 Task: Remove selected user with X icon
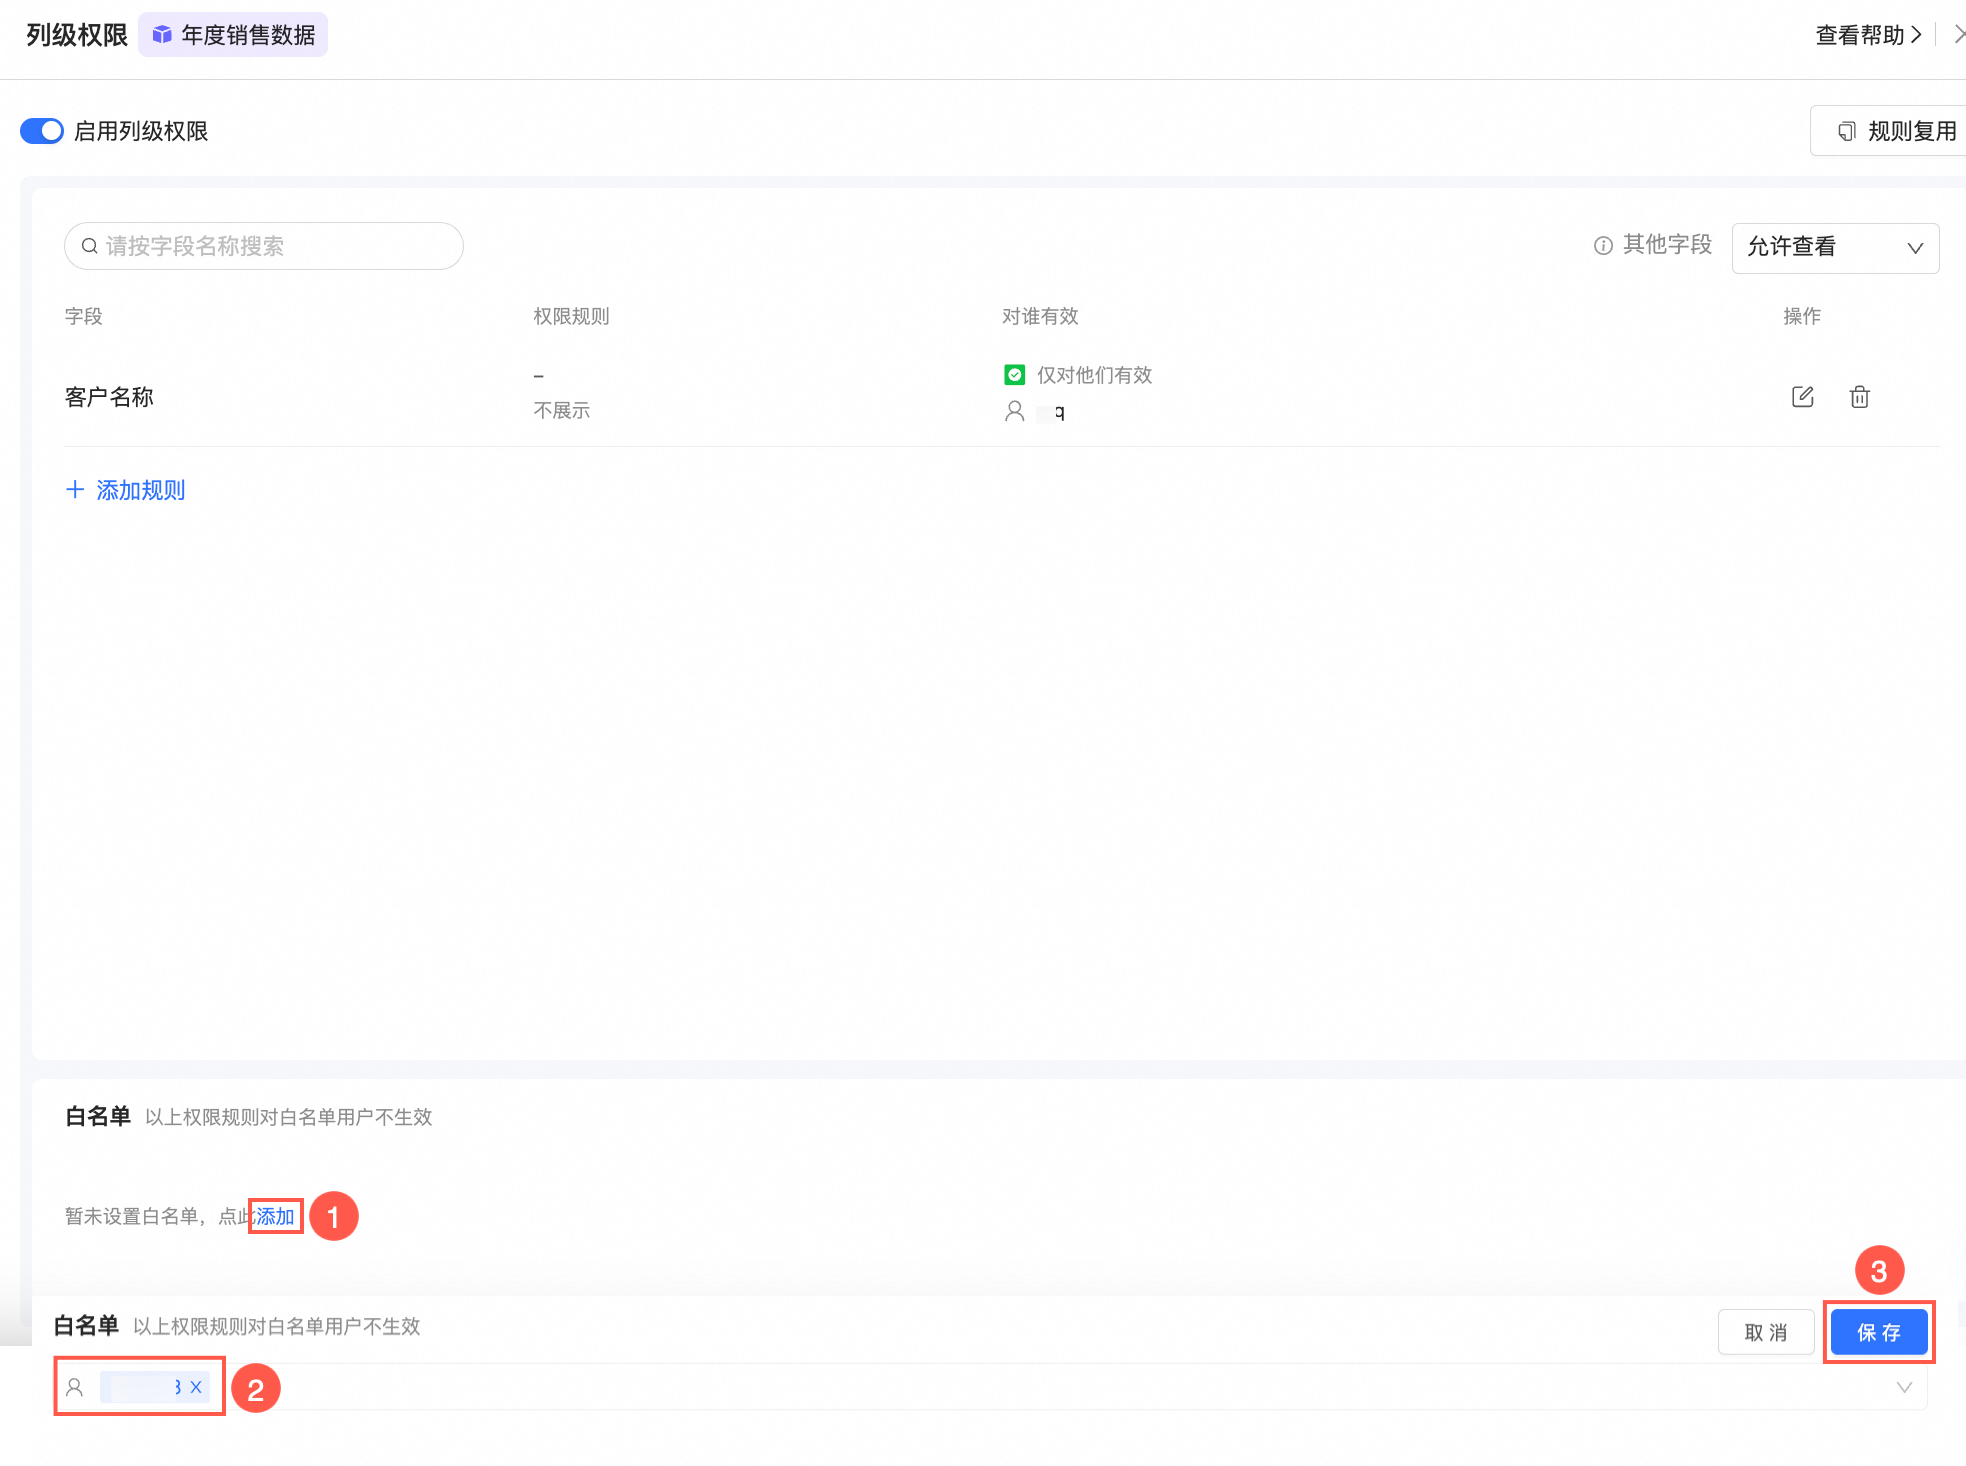pos(196,1387)
